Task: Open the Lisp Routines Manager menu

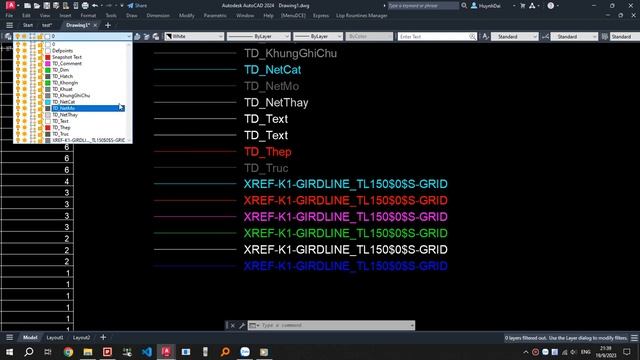Action: (x=362, y=16)
